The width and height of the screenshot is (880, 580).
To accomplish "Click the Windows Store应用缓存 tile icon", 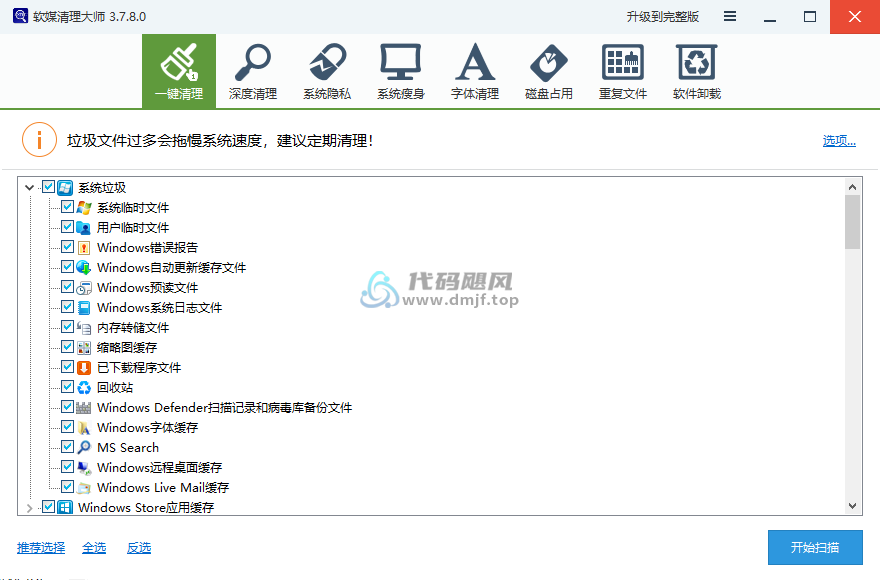I will coord(65,508).
